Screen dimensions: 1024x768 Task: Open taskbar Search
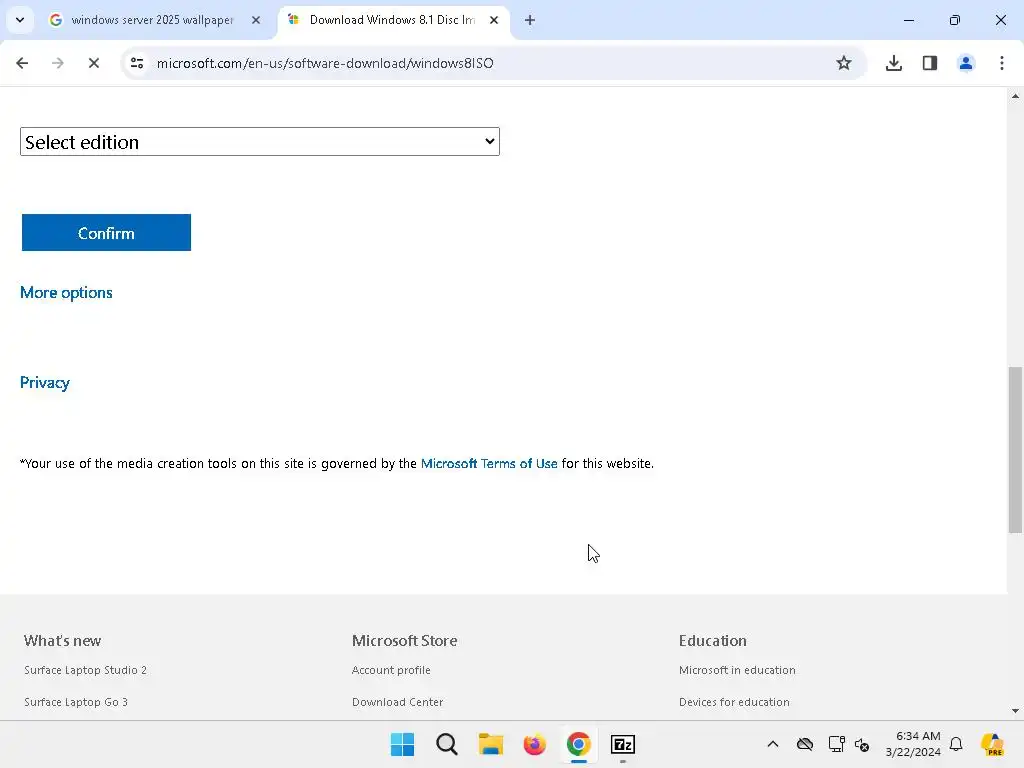click(x=447, y=744)
